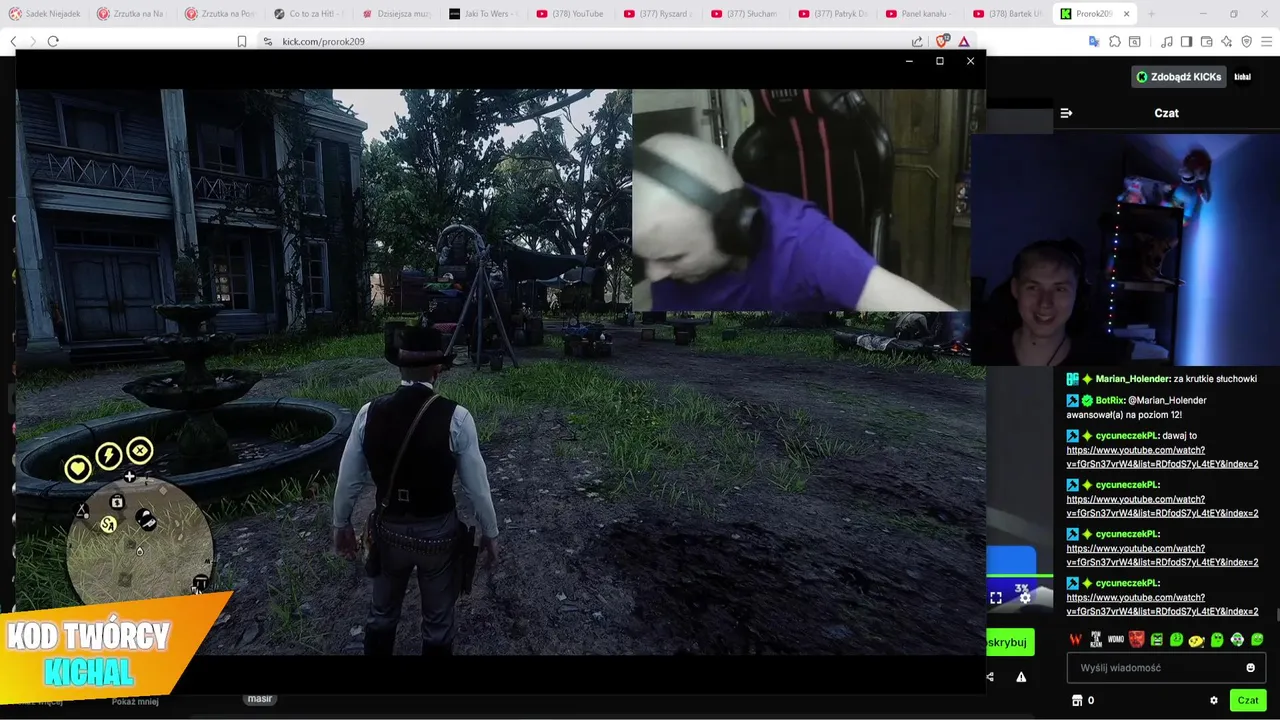Bookmark this page with the bookmark icon
This screenshot has width=1280, height=720.
(242, 41)
